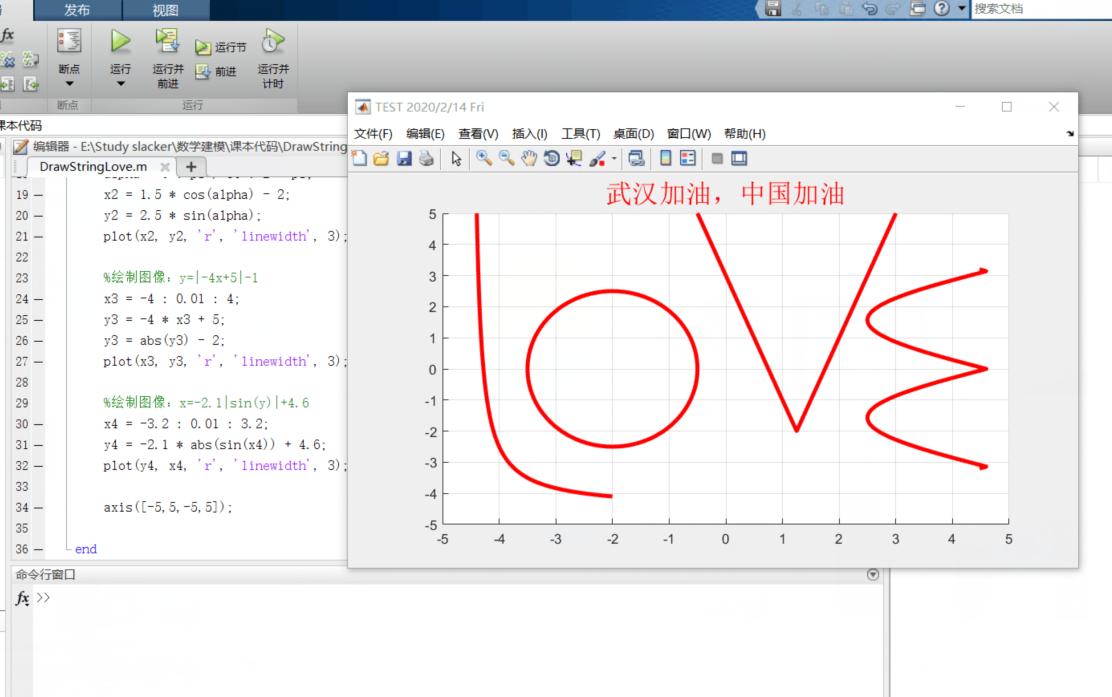
Task: Click the green Run button
Action: coord(120,42)
